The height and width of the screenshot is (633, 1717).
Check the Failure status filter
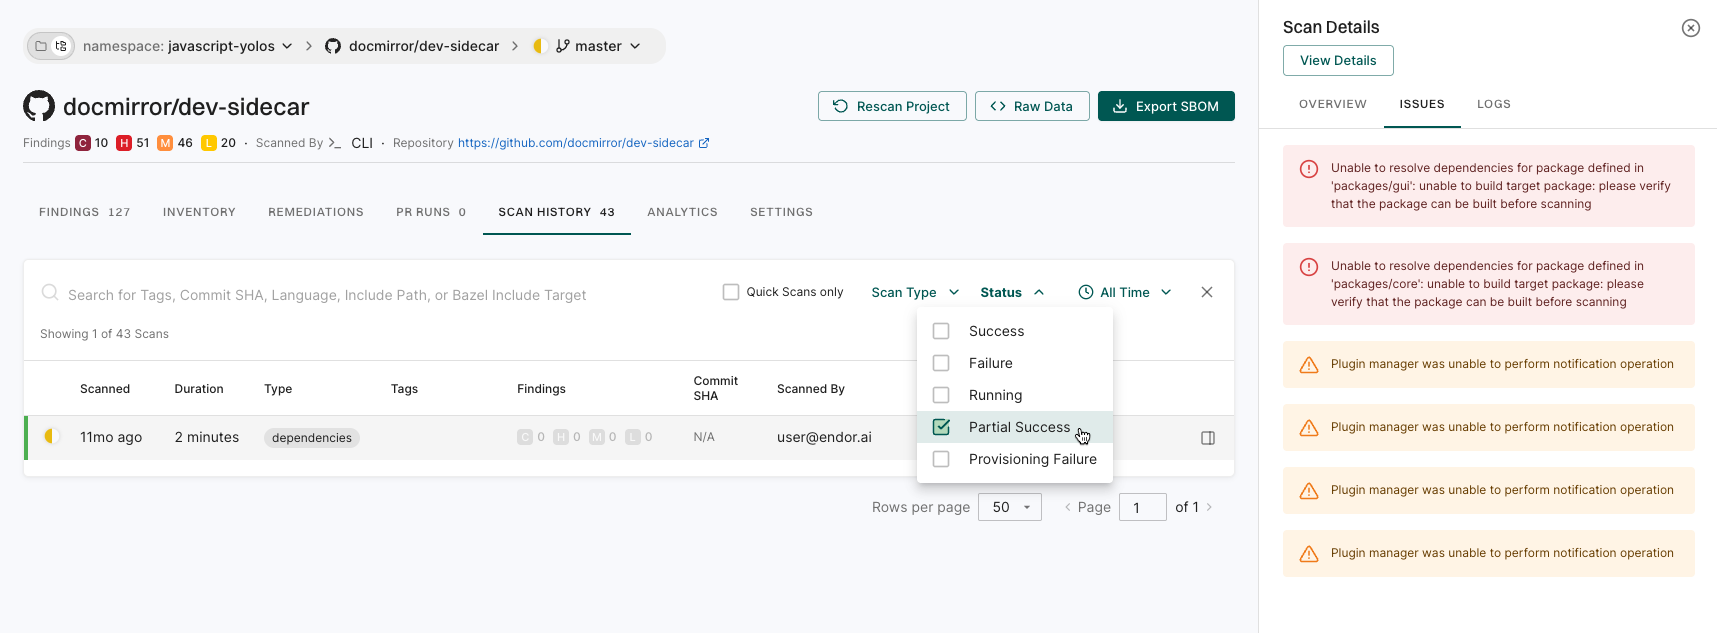941,363
